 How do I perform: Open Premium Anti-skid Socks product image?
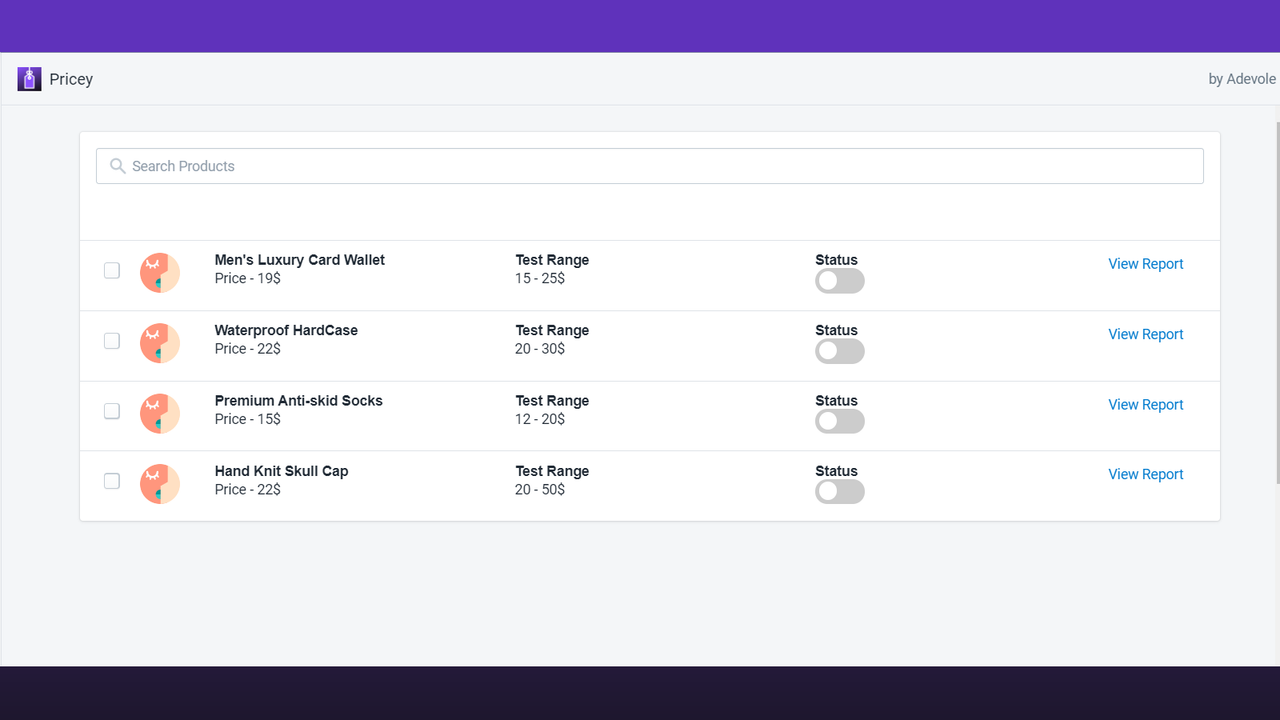(x=160, y=413)
